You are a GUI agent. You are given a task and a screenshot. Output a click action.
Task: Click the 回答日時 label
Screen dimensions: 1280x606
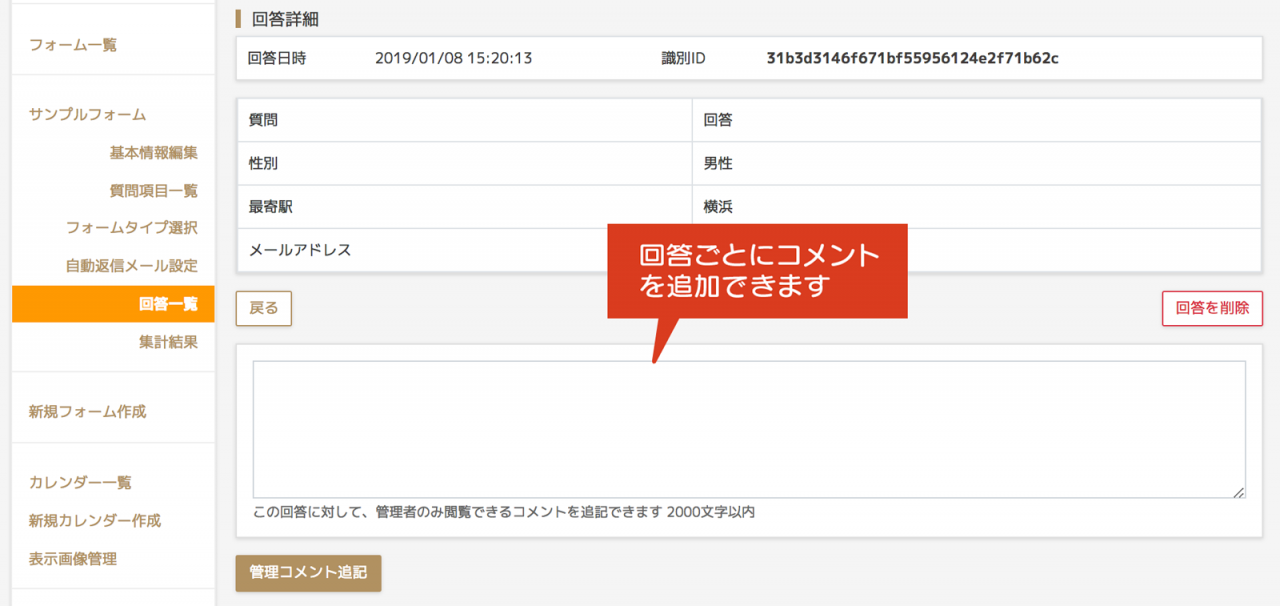point(277,58)
